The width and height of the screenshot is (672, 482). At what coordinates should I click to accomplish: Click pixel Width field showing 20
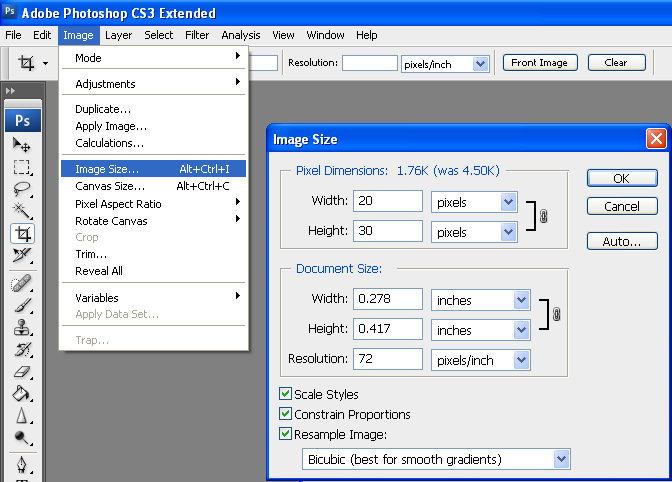(388, 201)
